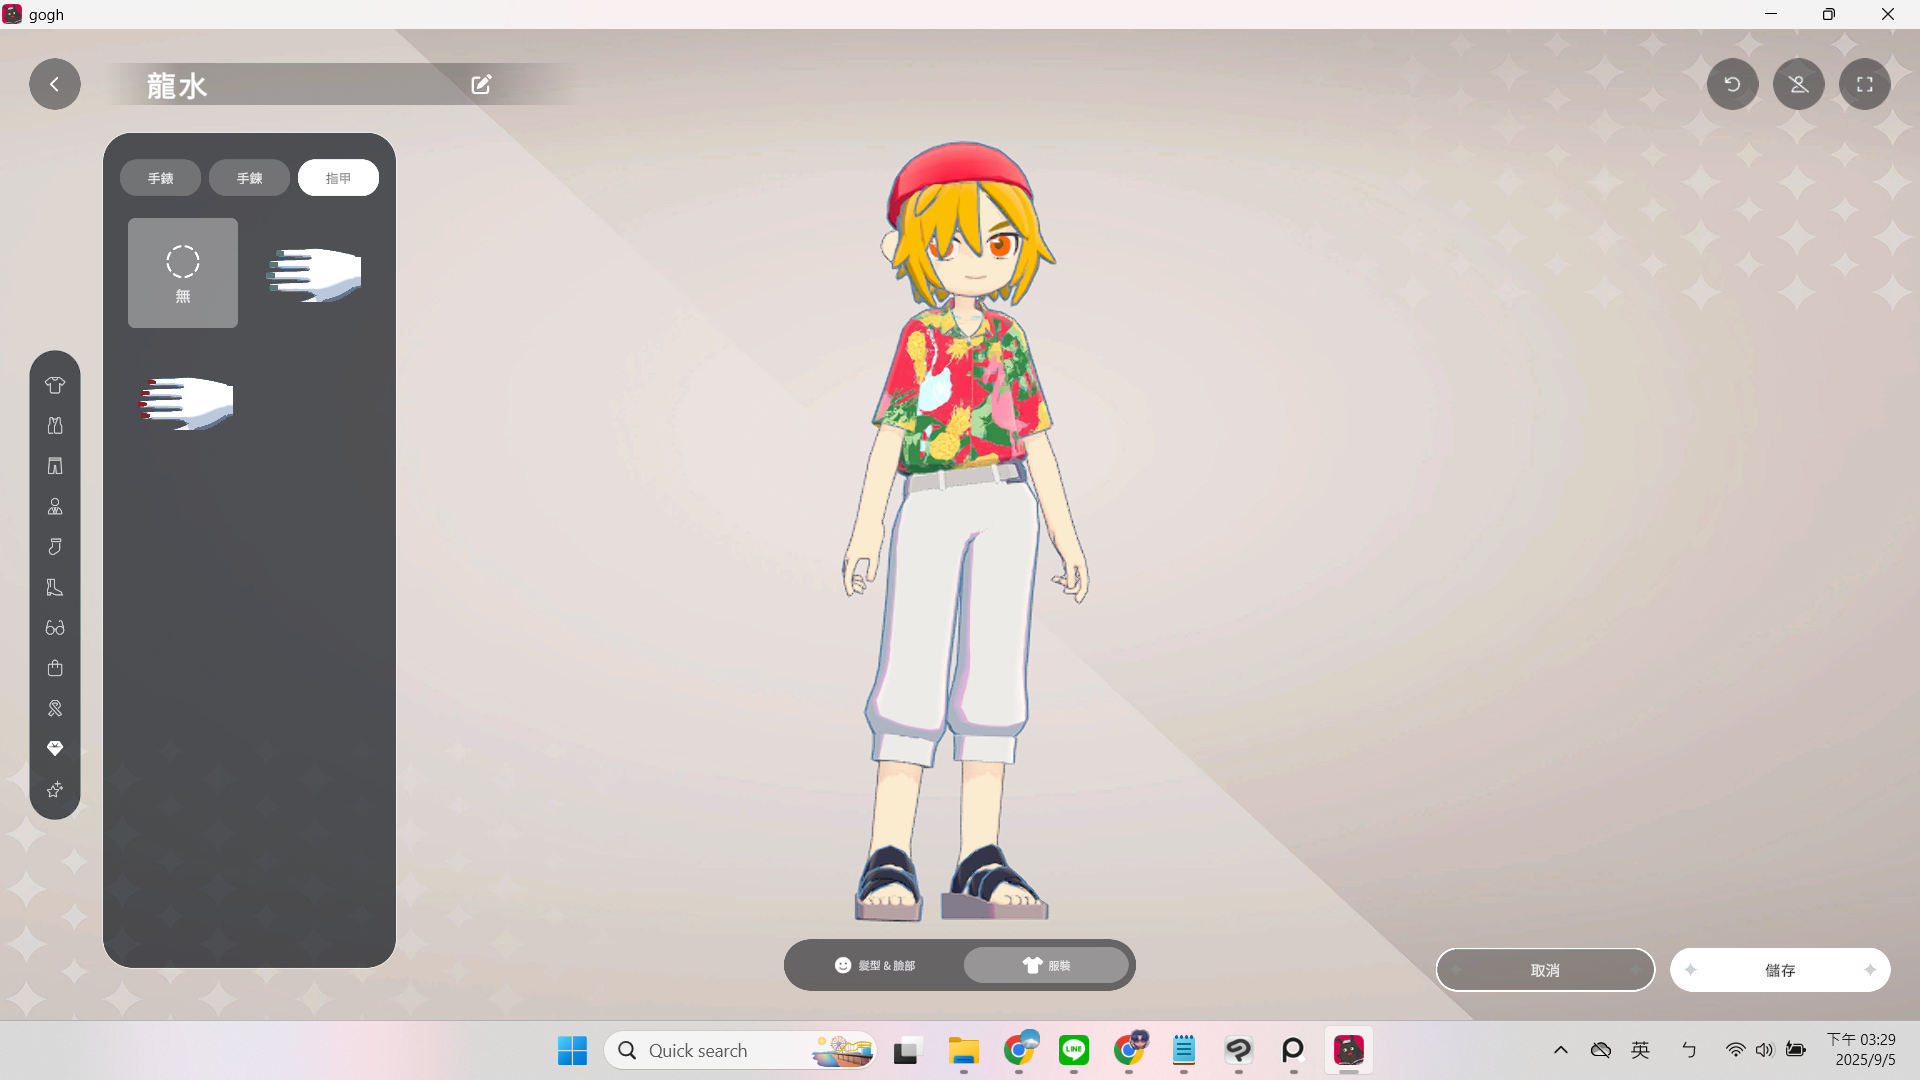This screenshot has width=1920, height=1080.
Task: Open the glasses category icon
Action: (55, 628)
